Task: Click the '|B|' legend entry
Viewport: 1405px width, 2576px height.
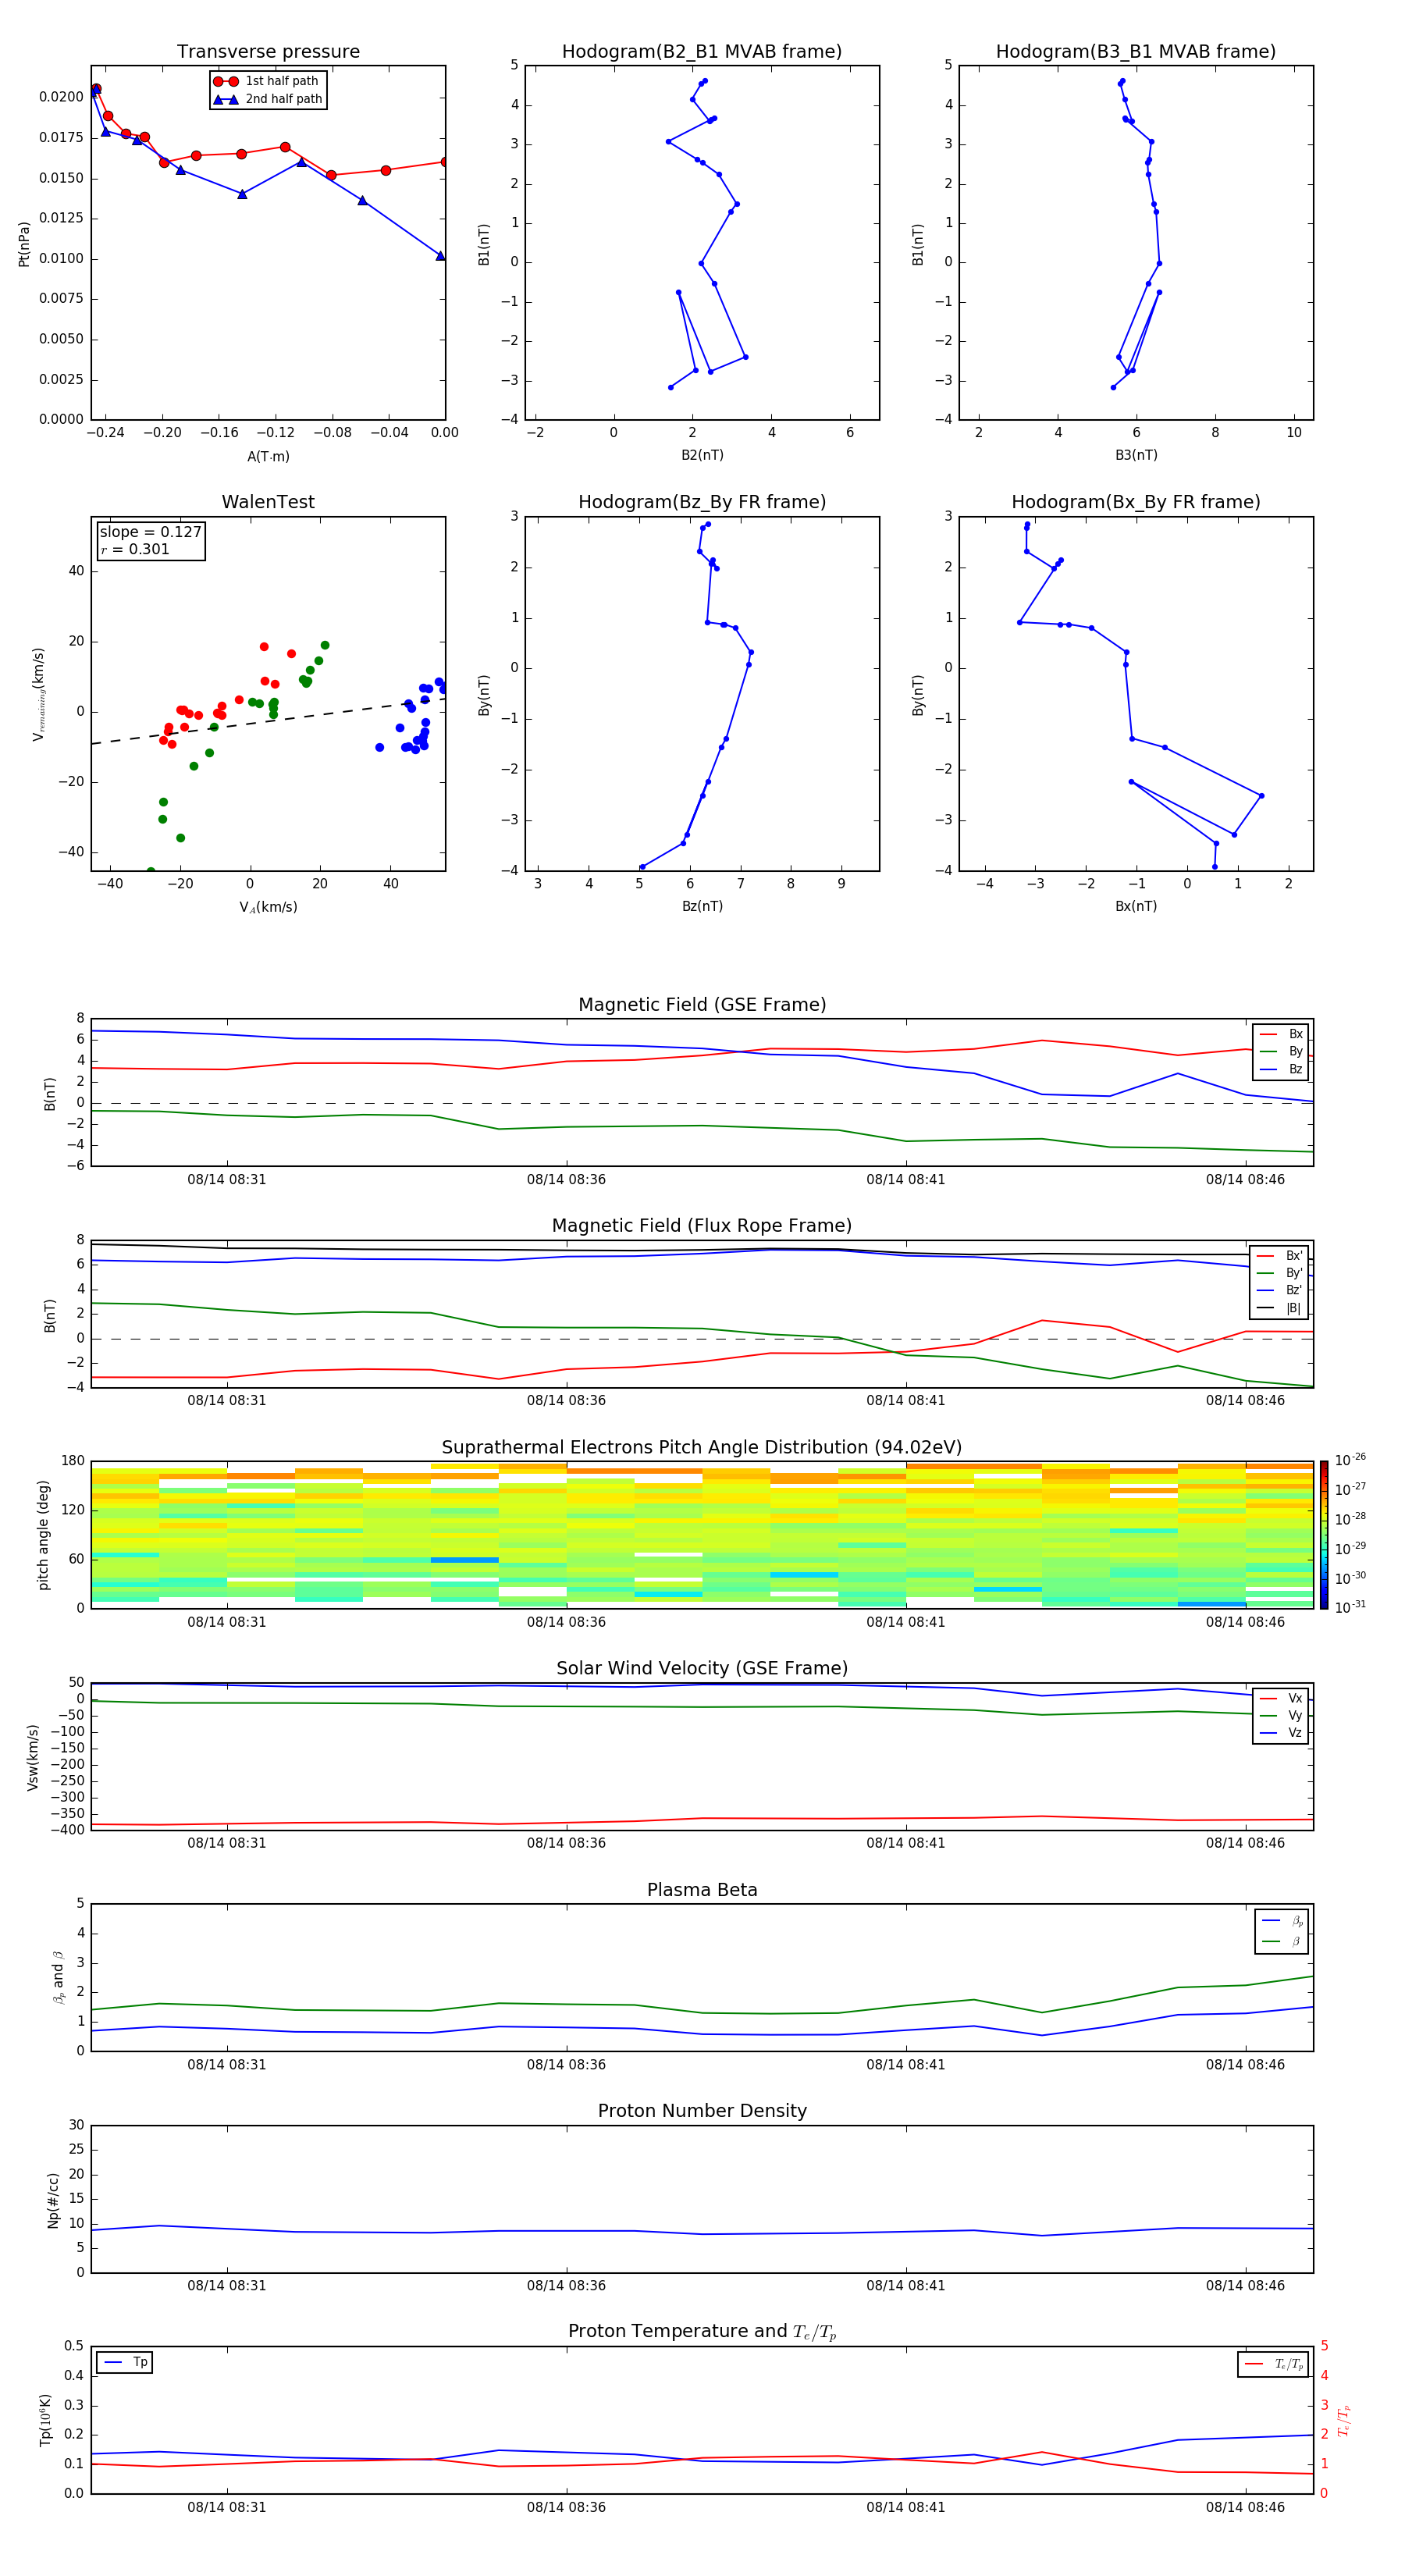Action: click(1280, 1308)
